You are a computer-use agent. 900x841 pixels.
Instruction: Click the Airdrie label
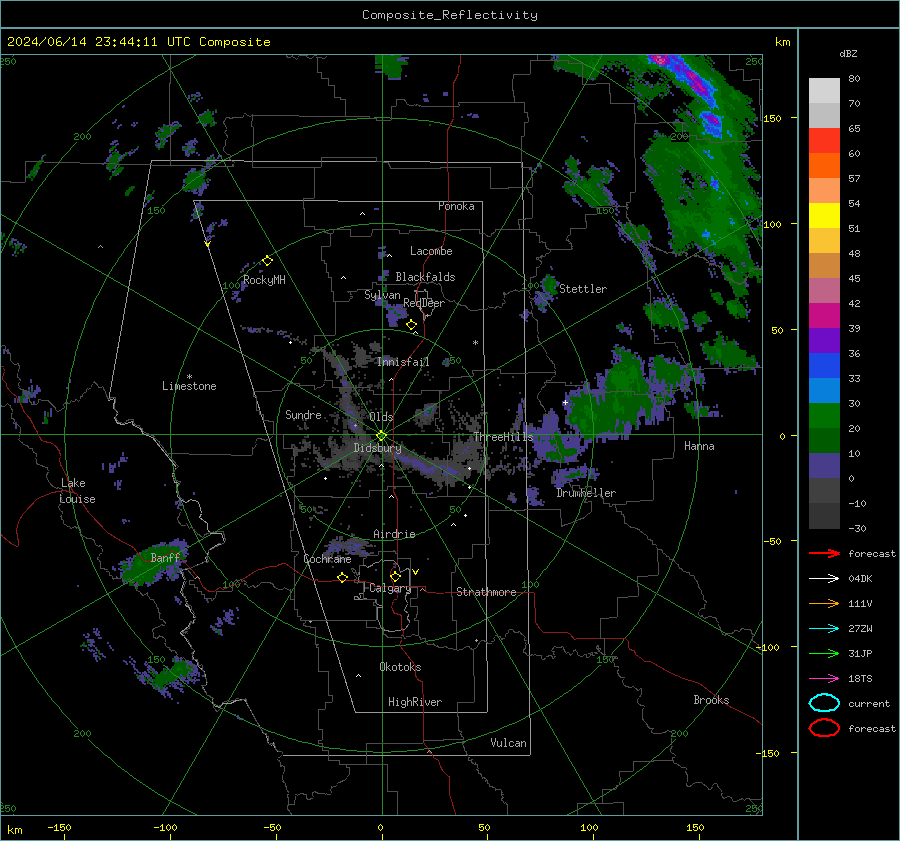[x=394, y=534]
